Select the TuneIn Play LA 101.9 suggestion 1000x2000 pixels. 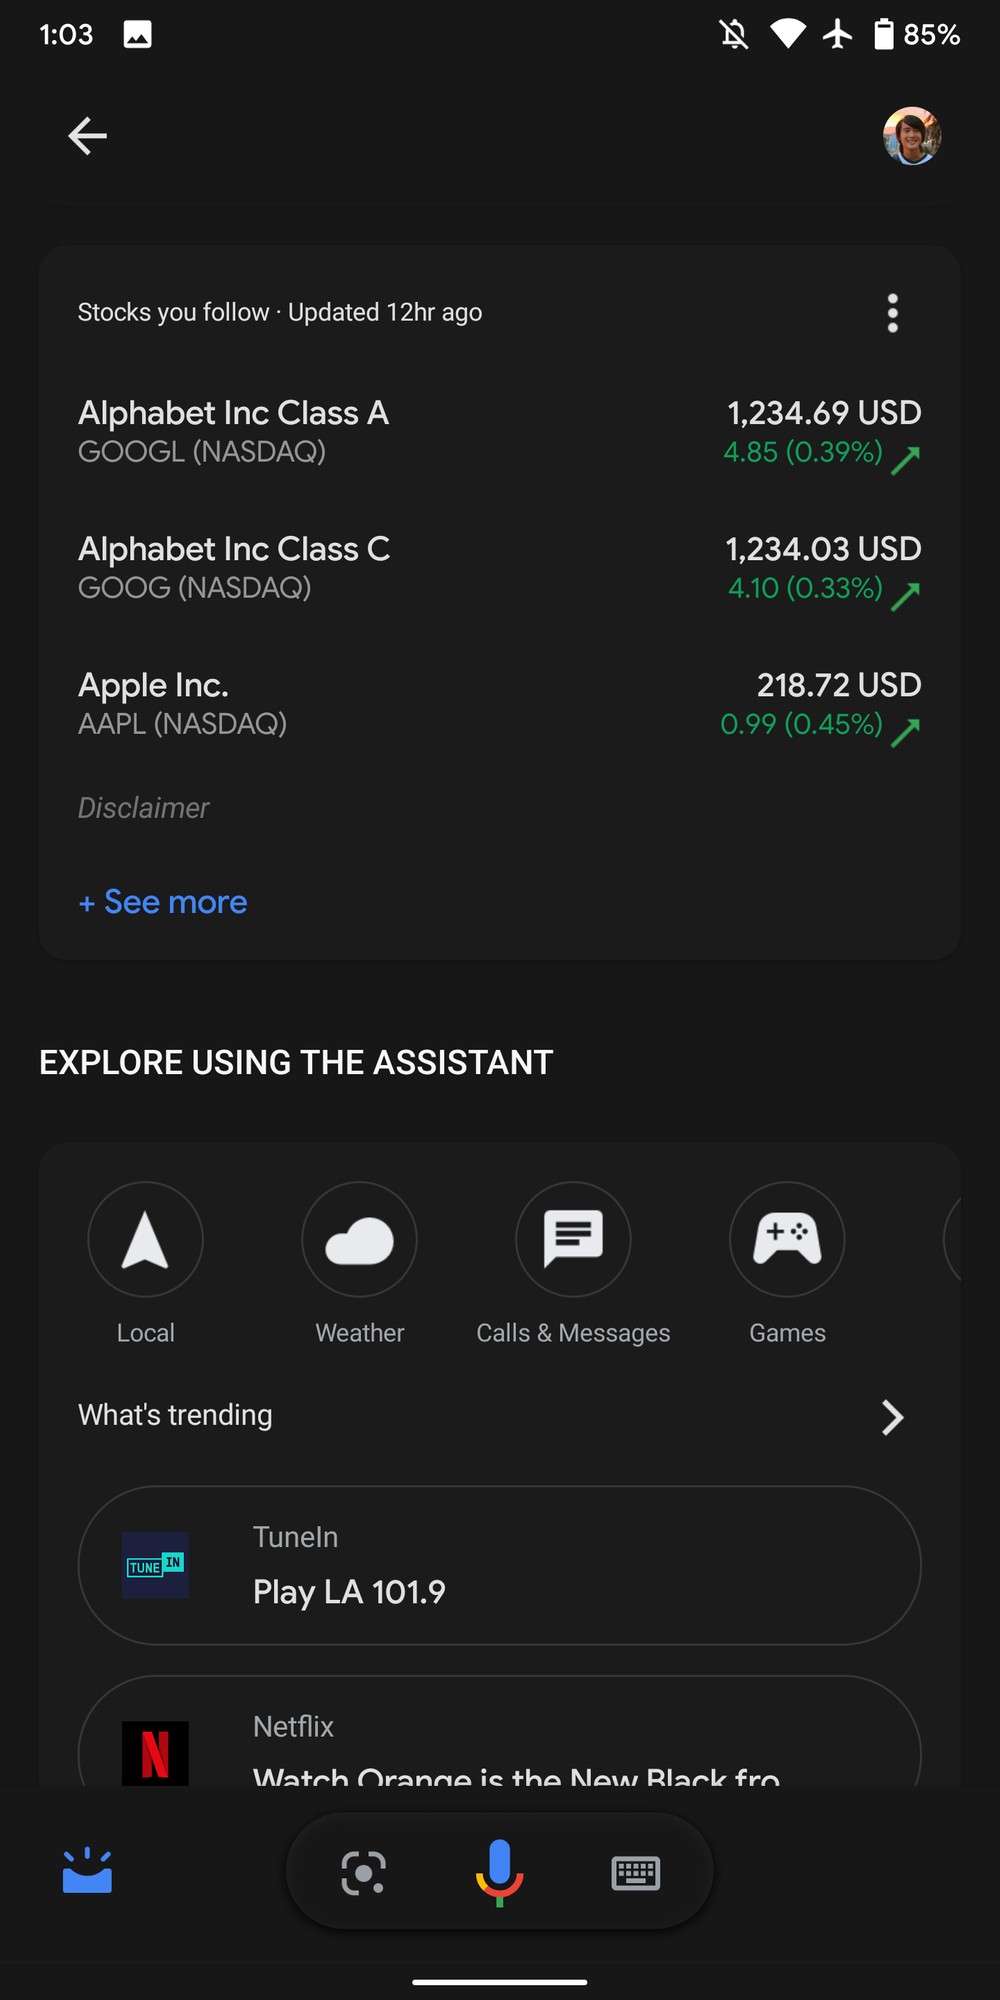pyautogui.click(x=499, y=1565)
